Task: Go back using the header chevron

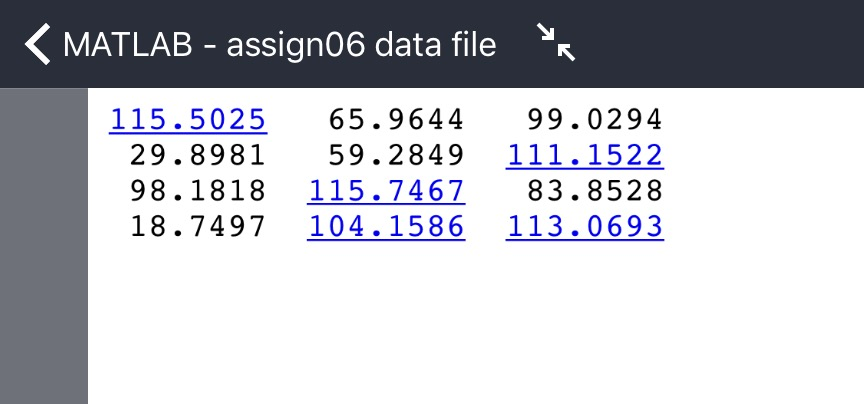Action: 37,45
